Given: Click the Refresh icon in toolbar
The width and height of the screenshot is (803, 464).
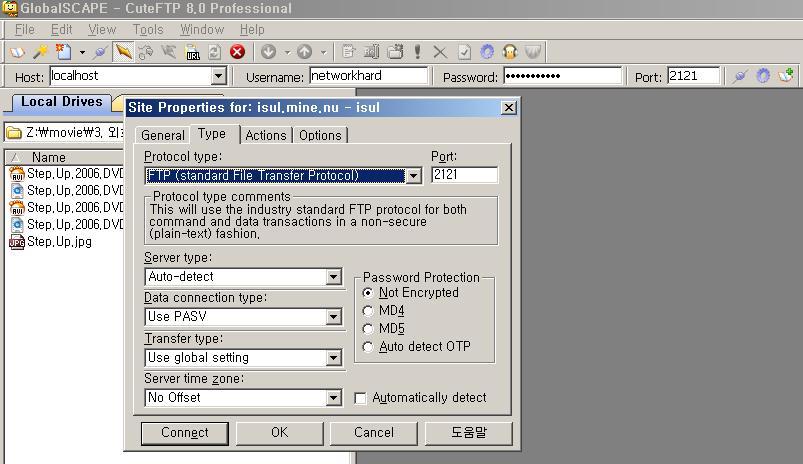Looking at the screenshot, I should click(215, 52).
